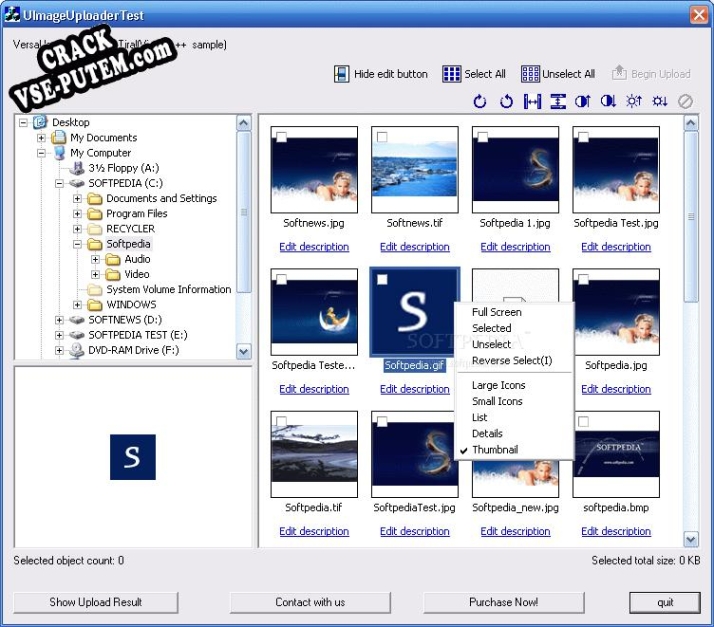714x627 pixels.
Task: Expand the My Documents node
Action: pos(41,138)
